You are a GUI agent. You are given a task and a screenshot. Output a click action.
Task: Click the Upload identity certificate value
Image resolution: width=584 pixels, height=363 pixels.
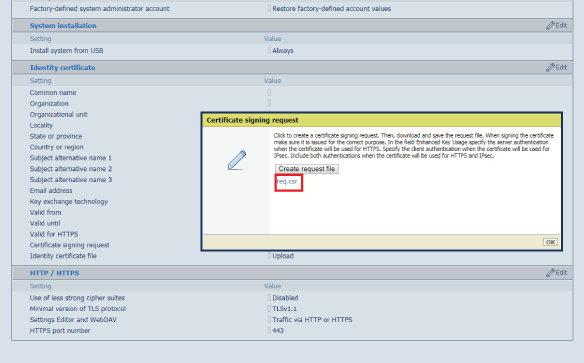[283, 256]
